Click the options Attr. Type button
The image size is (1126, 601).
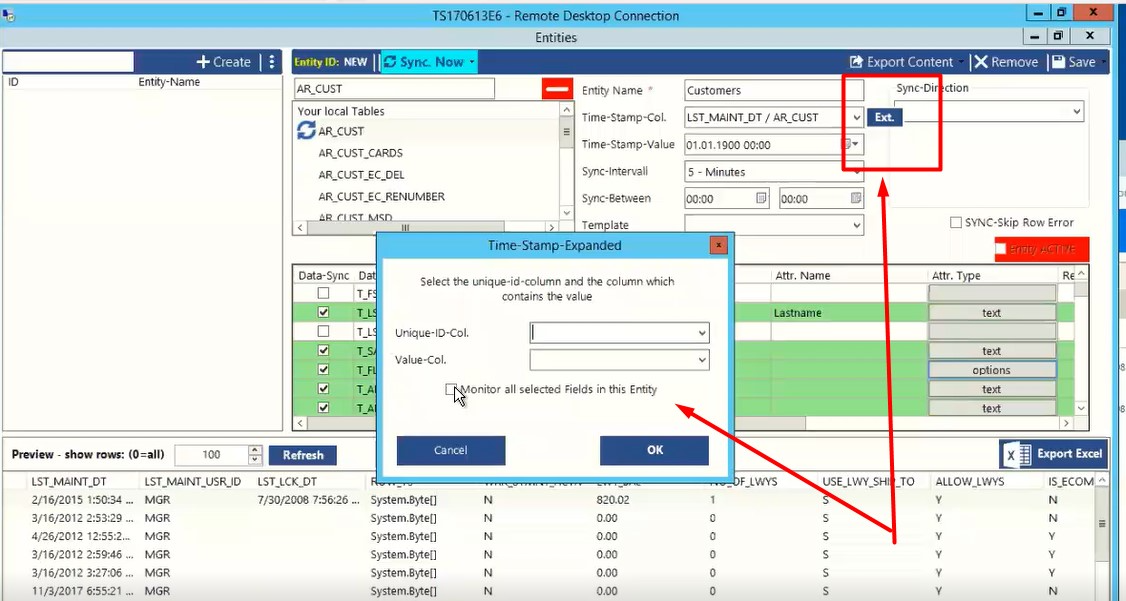[x=992, y=370]
